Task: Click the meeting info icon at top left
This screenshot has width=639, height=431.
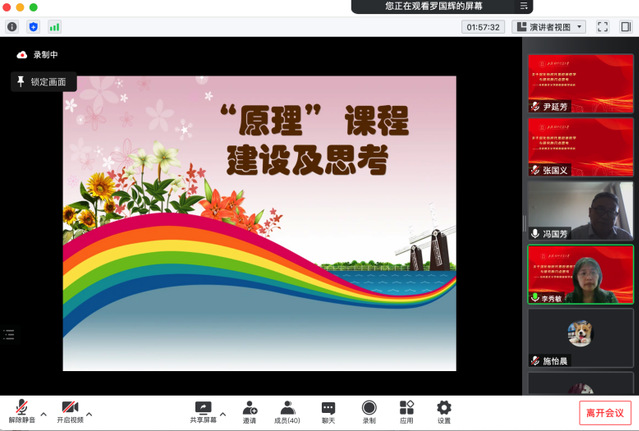Action: pos(12,27)
